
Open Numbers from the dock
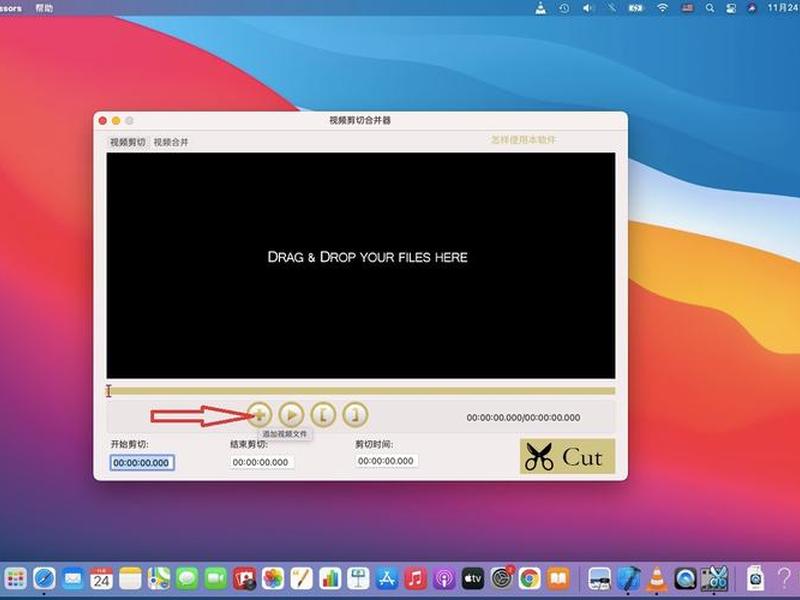point(330,579)
